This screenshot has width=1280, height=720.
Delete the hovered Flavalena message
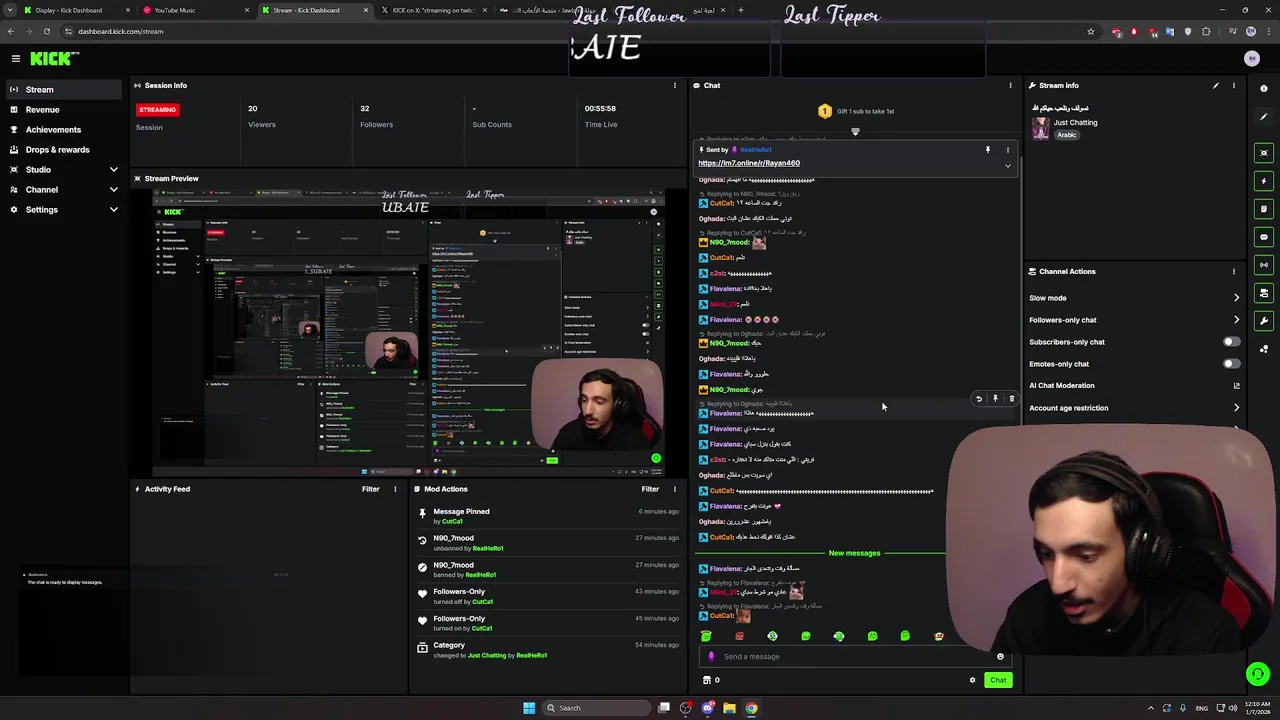click(1011, 399)
